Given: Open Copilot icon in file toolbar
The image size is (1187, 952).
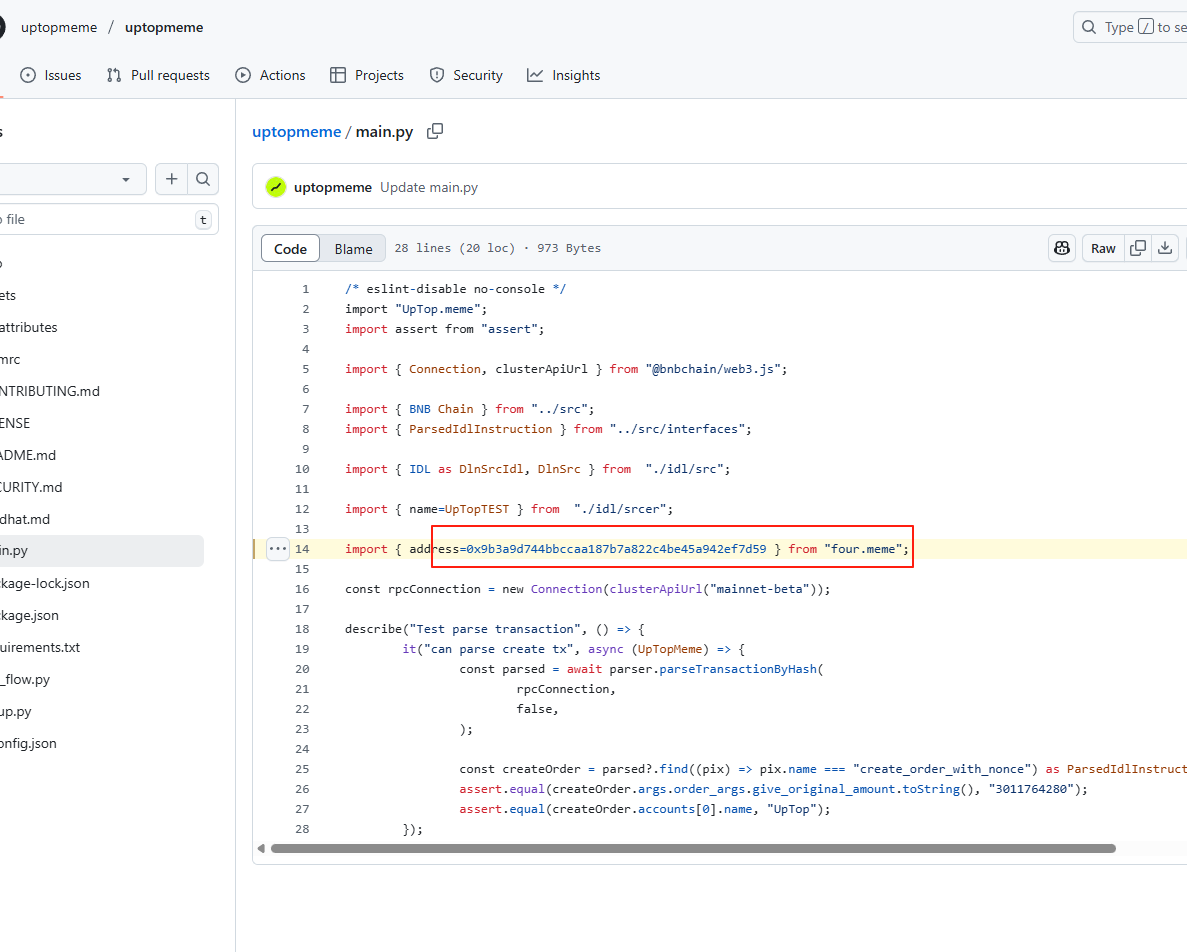Looking at the screenshot, I should (x=1062, y=248).
